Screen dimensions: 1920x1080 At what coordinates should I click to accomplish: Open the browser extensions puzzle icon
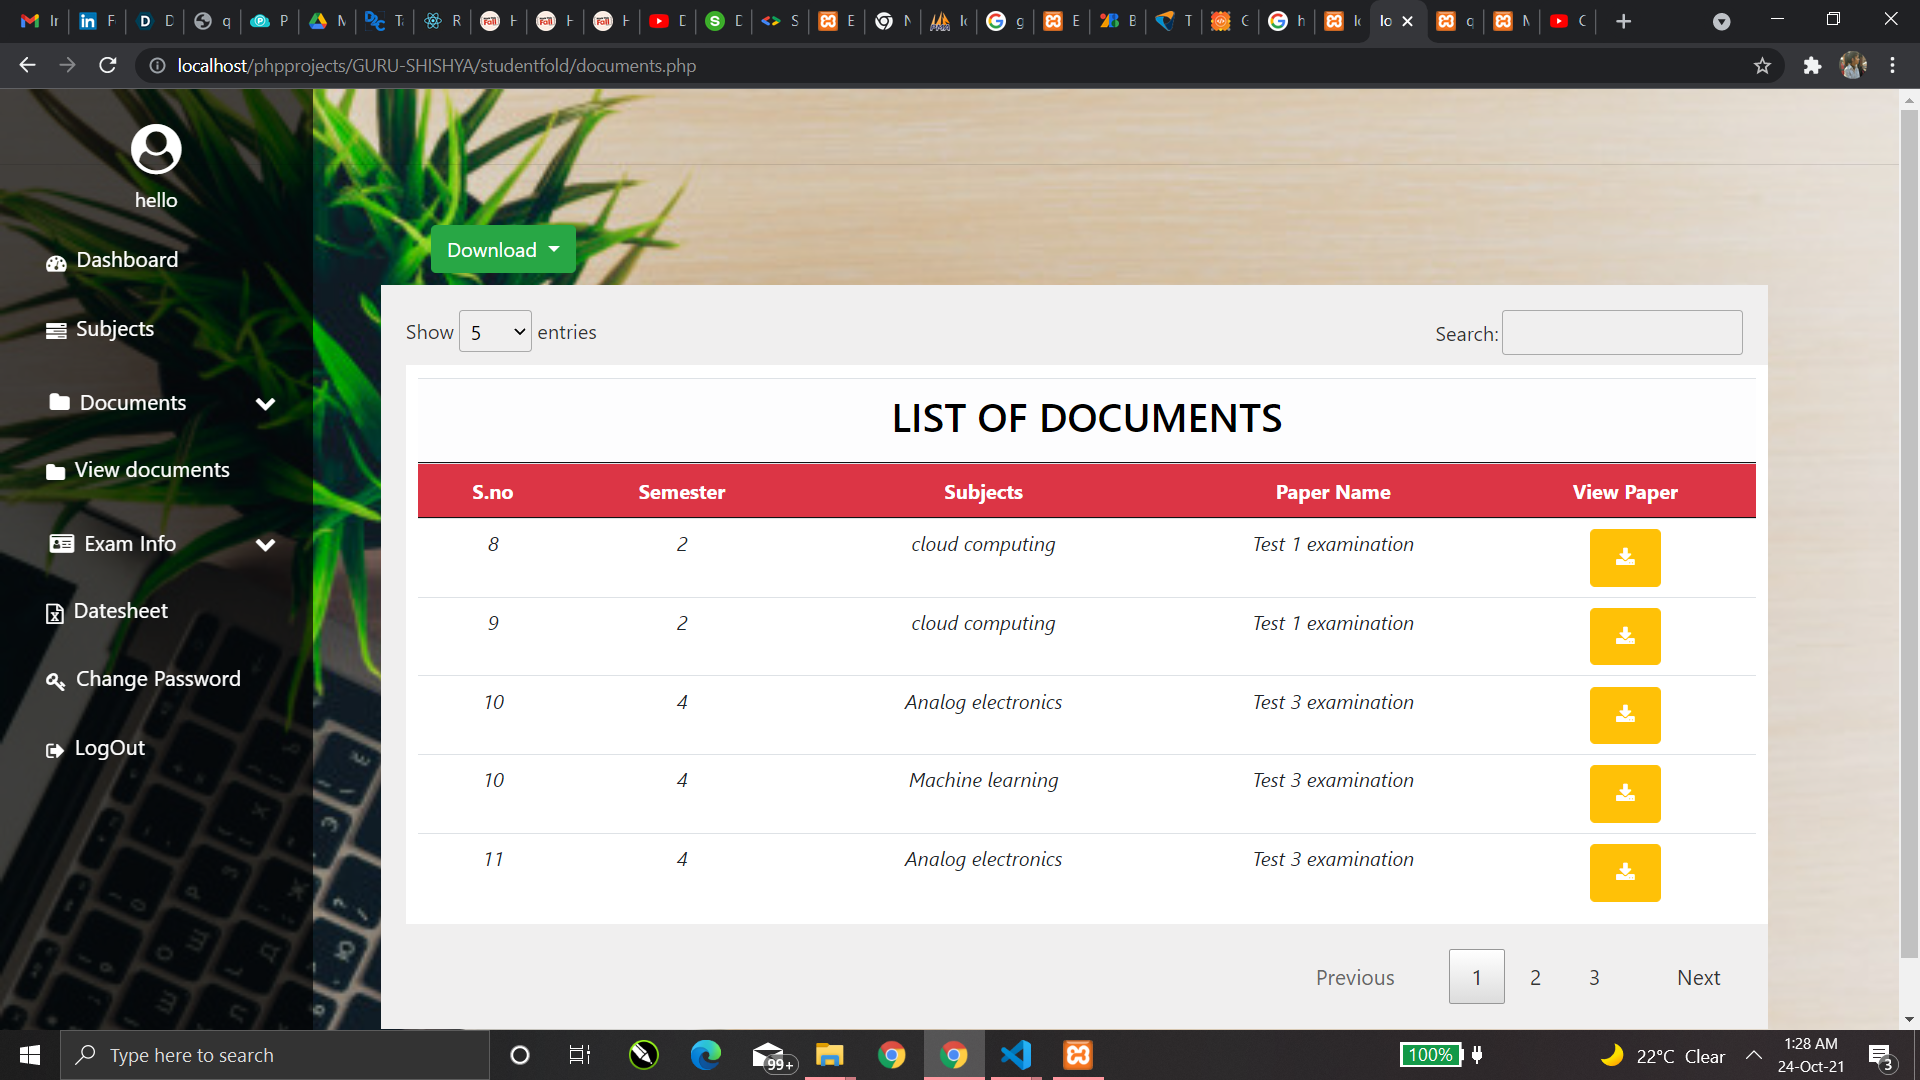(1812, 66)
